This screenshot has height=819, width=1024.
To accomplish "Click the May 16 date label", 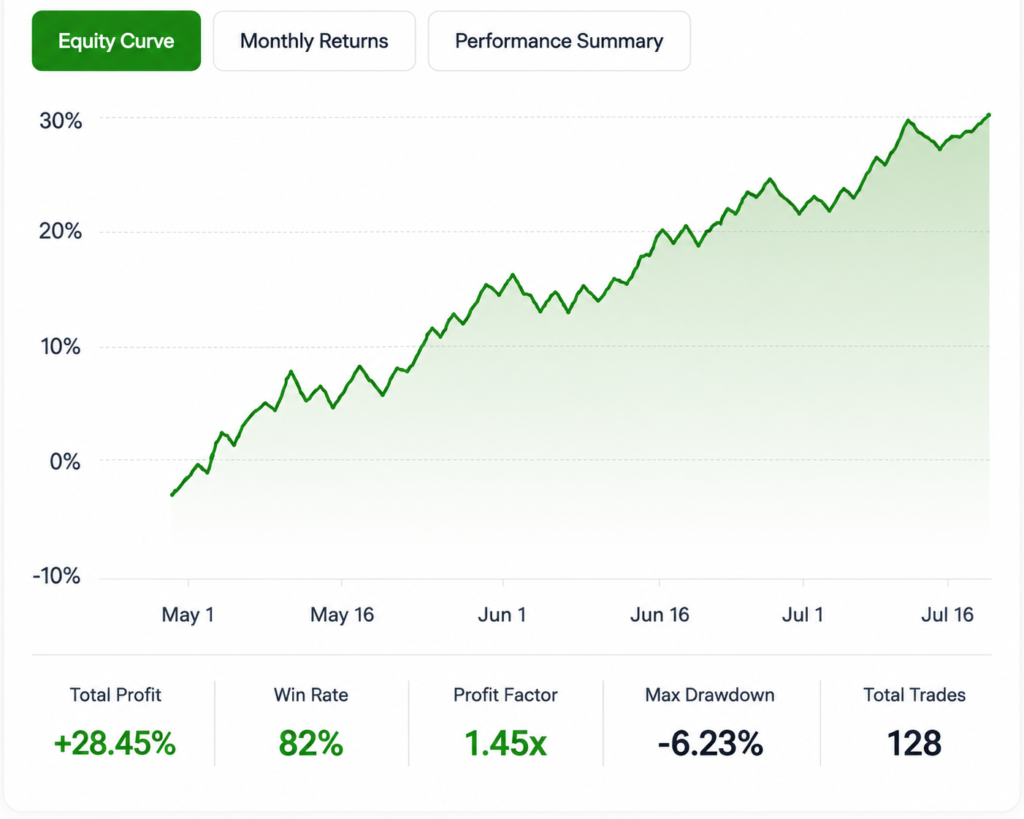I will tap(342, 615).
